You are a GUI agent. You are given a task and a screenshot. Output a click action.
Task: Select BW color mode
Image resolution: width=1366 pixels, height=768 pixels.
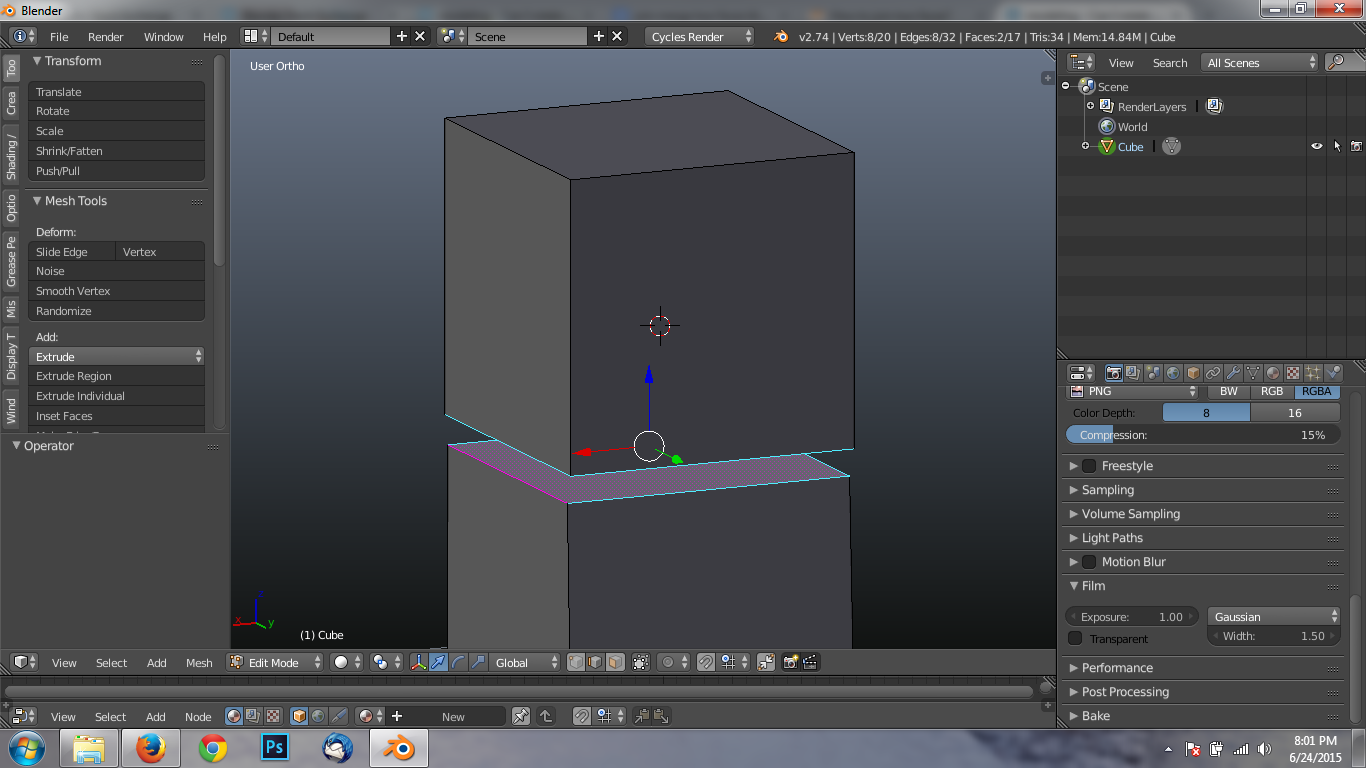pyautogui.click(x=1229, y=391)
